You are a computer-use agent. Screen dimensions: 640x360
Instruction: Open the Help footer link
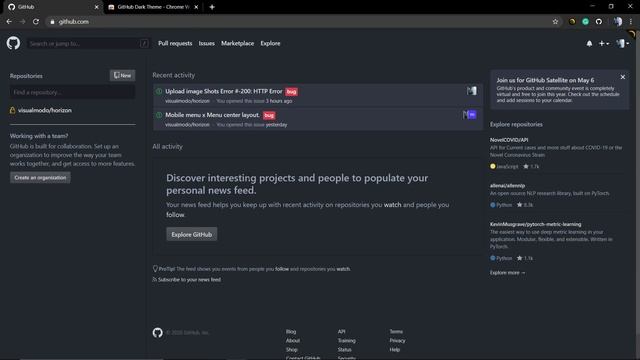coord(394,349)
